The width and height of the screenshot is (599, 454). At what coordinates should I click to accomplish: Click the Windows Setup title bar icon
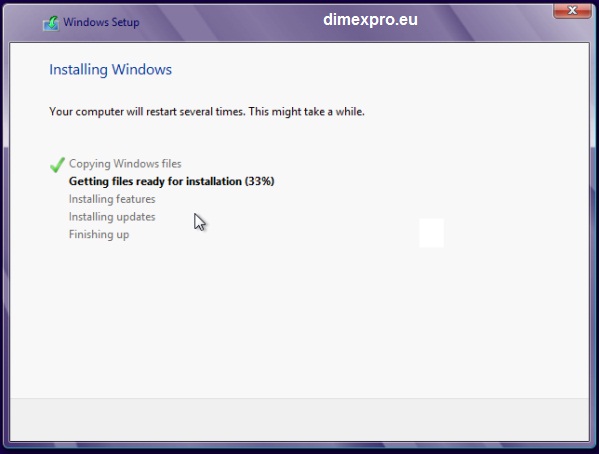click(51, 23)
